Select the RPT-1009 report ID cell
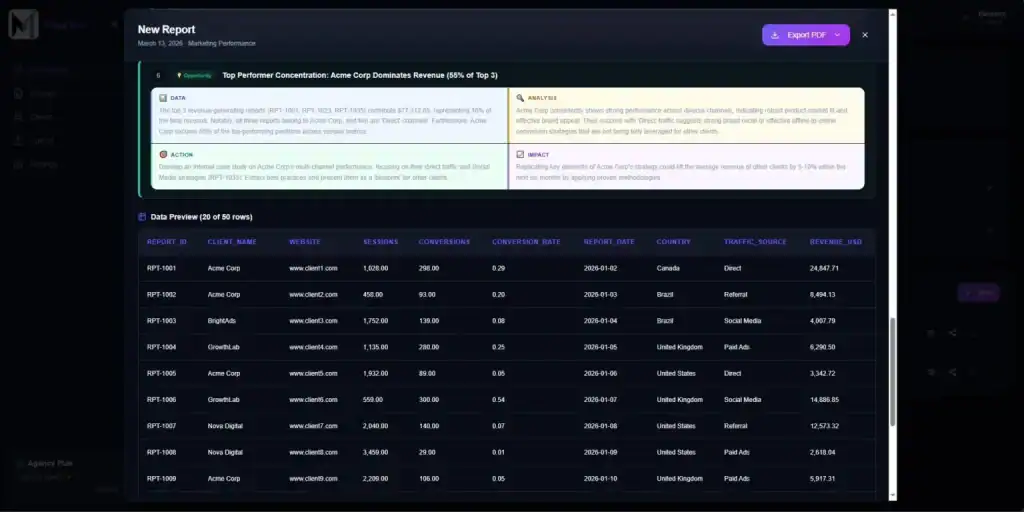The width and height of the screenshot is (1024, 512). [x=161, y=479]
